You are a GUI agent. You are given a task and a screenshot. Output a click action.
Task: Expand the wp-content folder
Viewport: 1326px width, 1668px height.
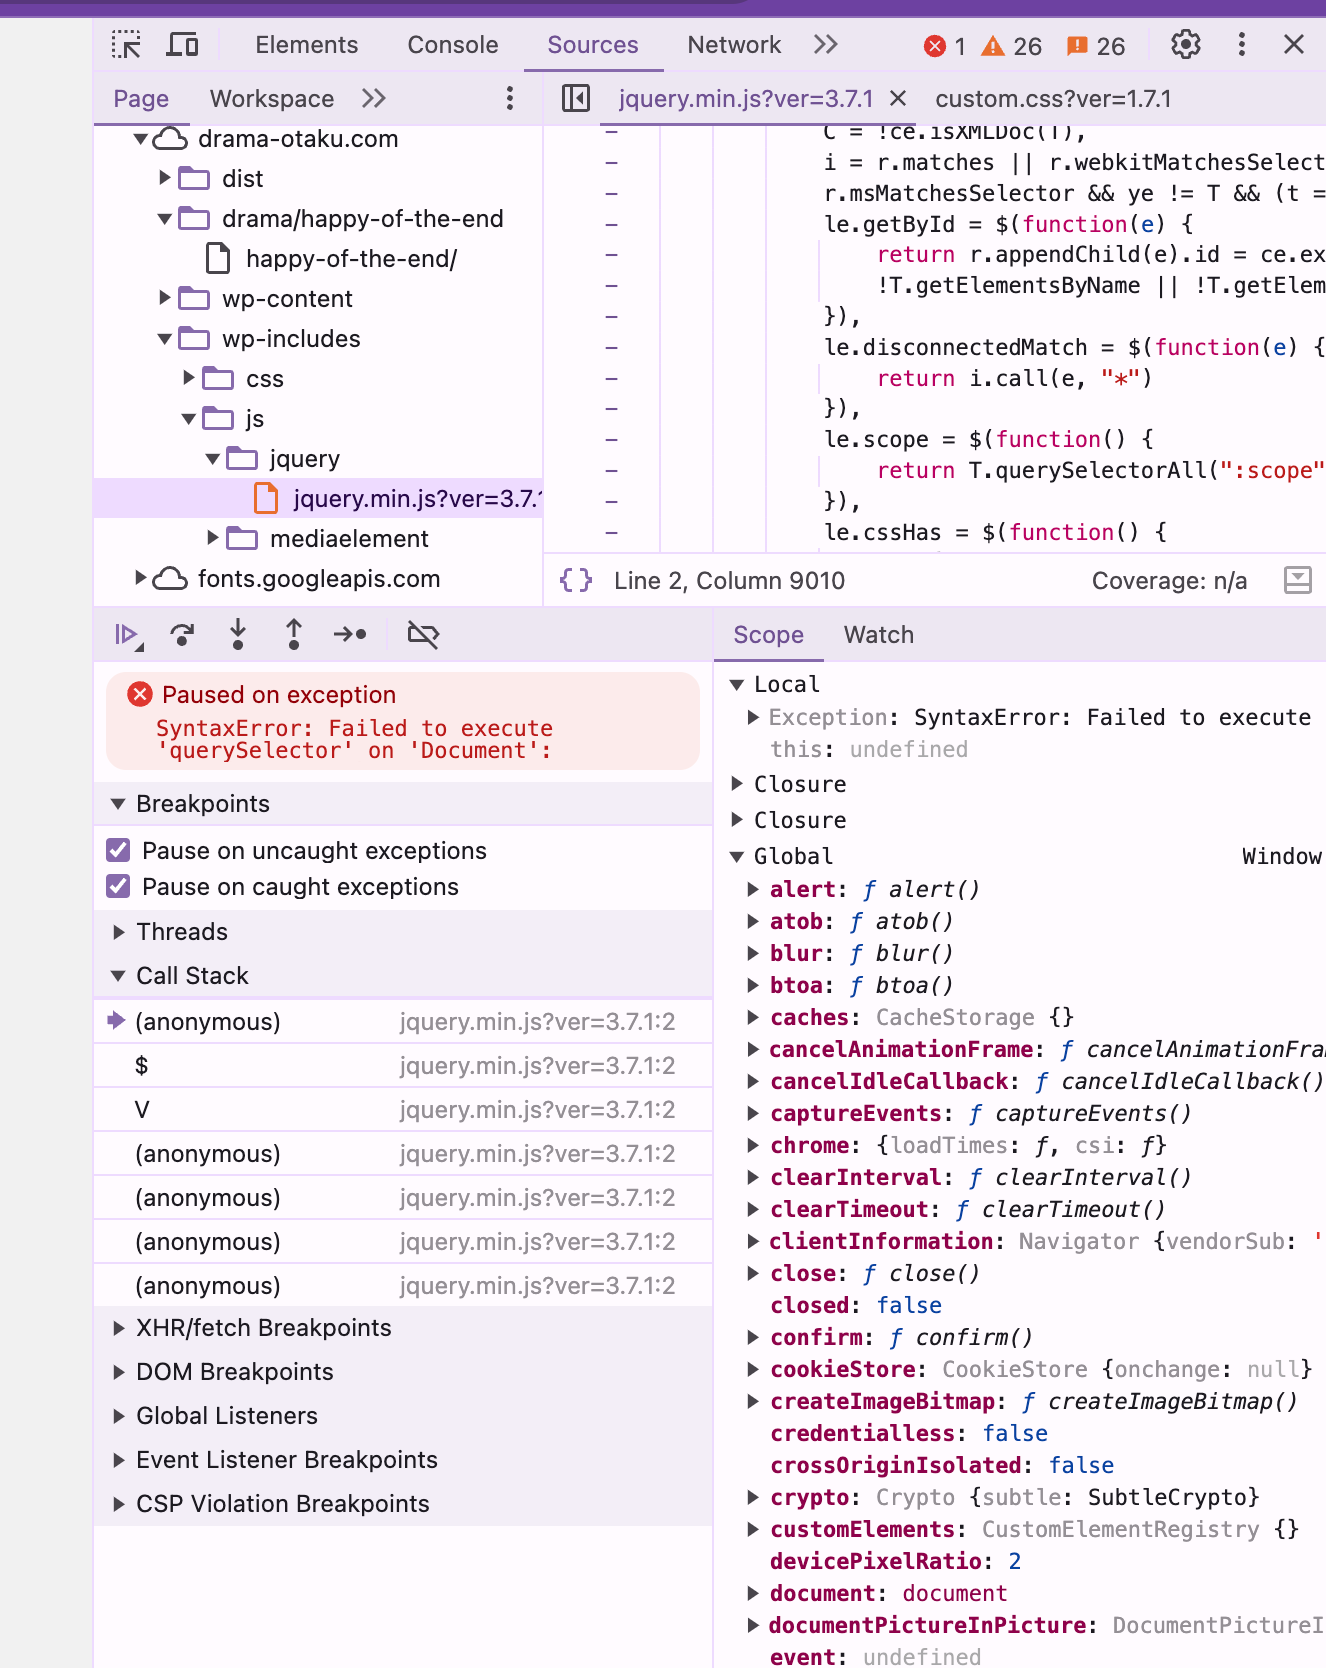tap(165, 298)
